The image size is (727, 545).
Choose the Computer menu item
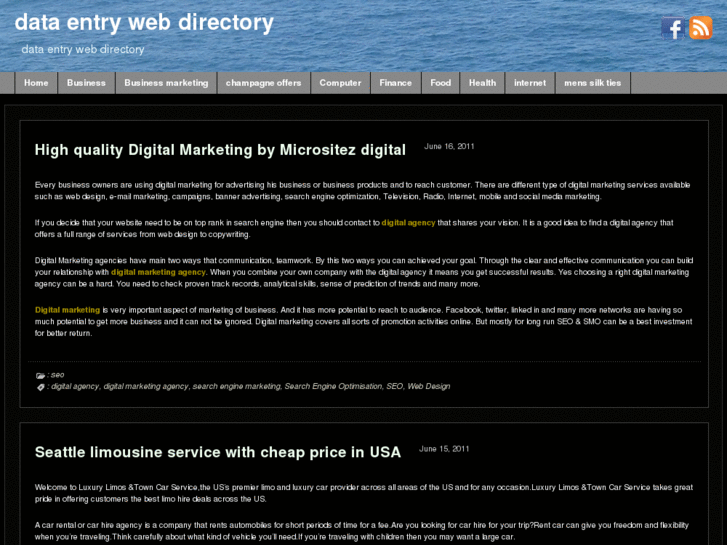click(340, 83)
